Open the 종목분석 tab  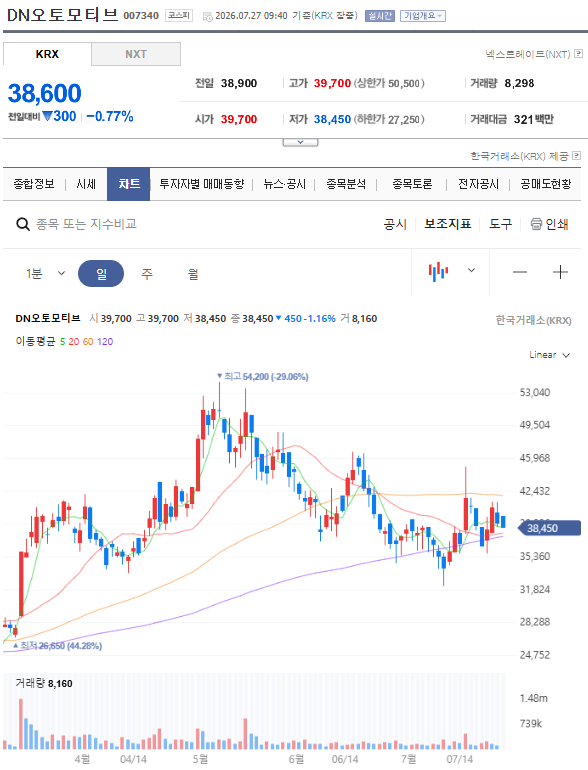pos(346,184)
